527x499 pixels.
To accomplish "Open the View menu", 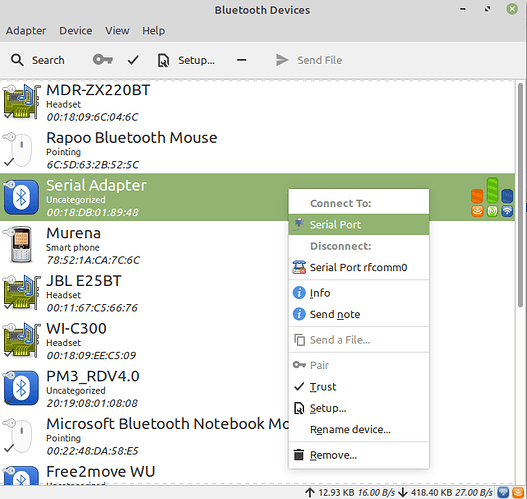I will pyautogui.click(x=117, y=31).
